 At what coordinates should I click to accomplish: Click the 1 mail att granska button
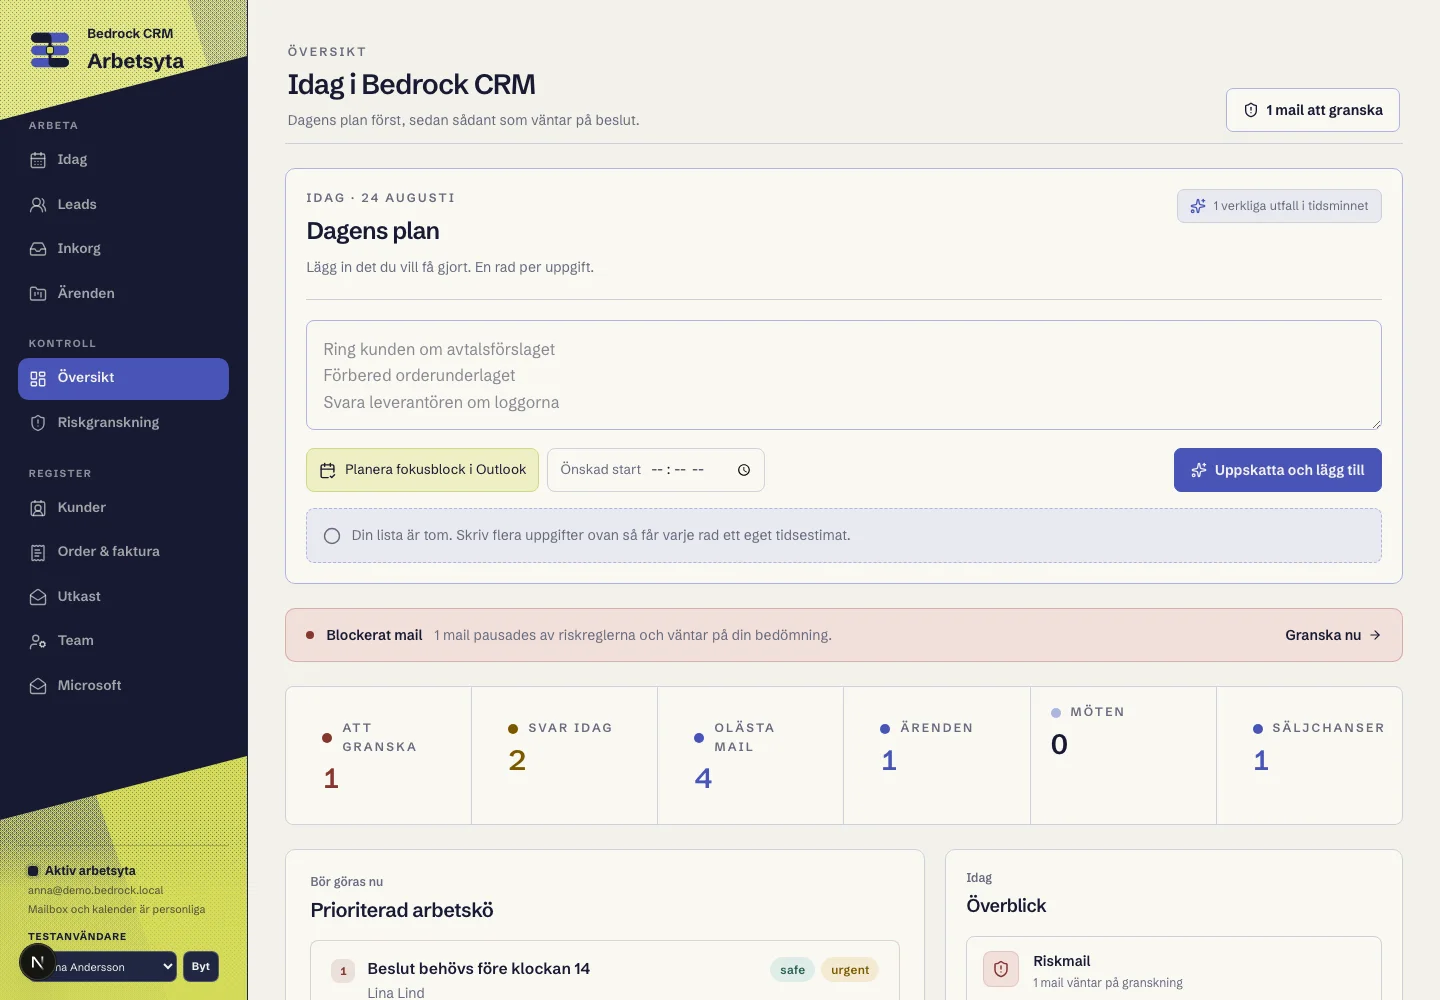pyautogui.click(x=1313, y=110)
